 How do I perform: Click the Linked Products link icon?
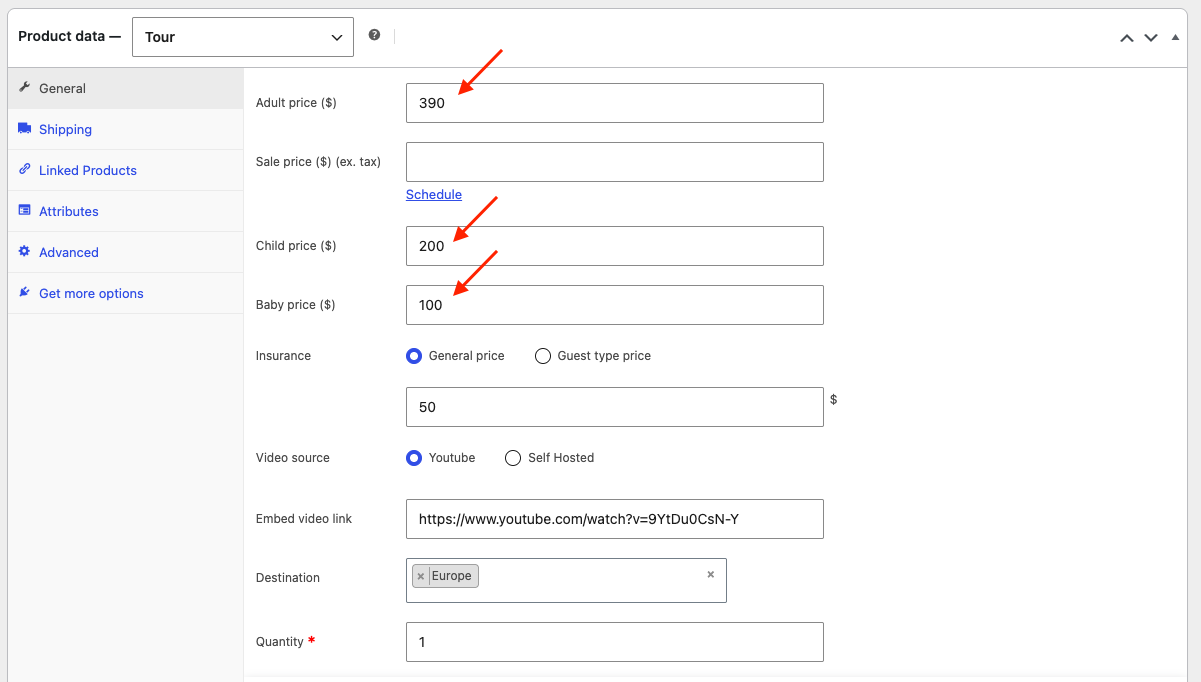pyautogui.click(x=25, y=169)
